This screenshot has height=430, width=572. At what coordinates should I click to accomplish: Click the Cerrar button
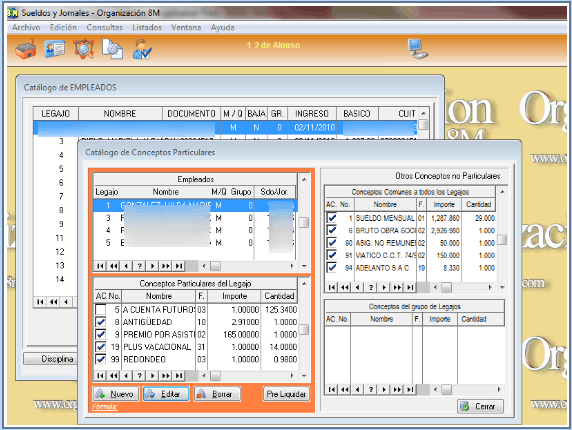480,406
